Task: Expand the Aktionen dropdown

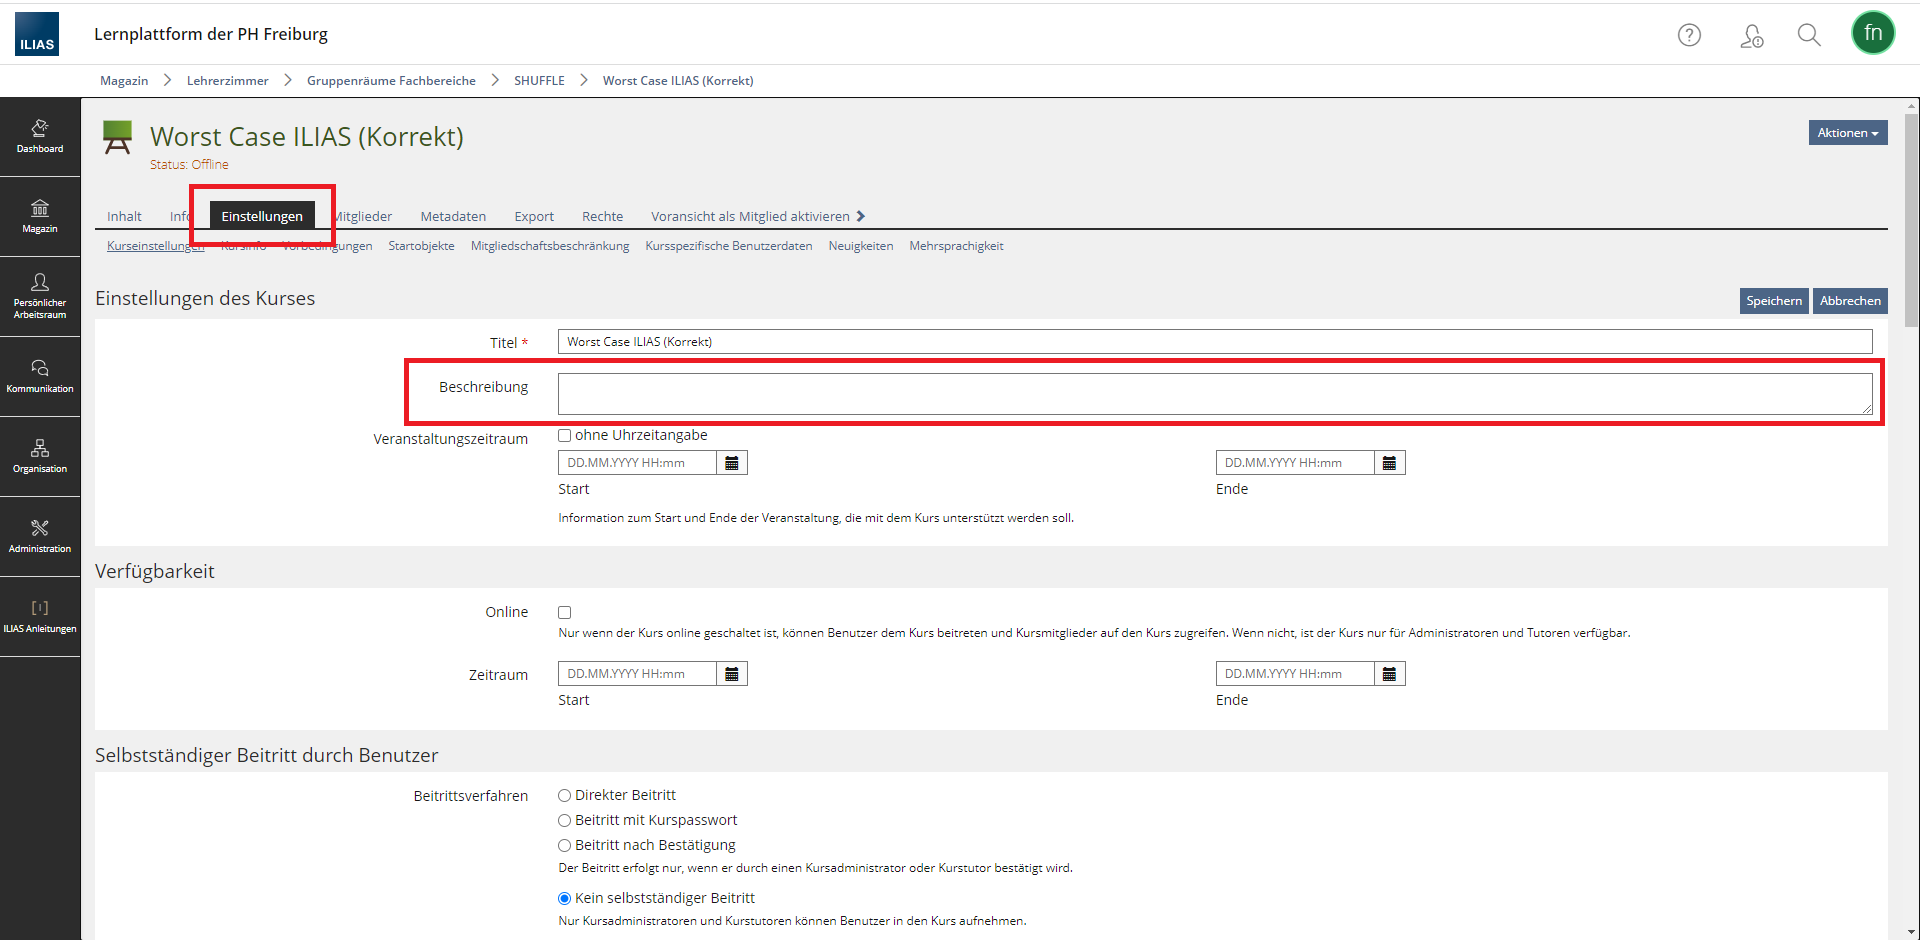Action: [x=1847, y=133]
